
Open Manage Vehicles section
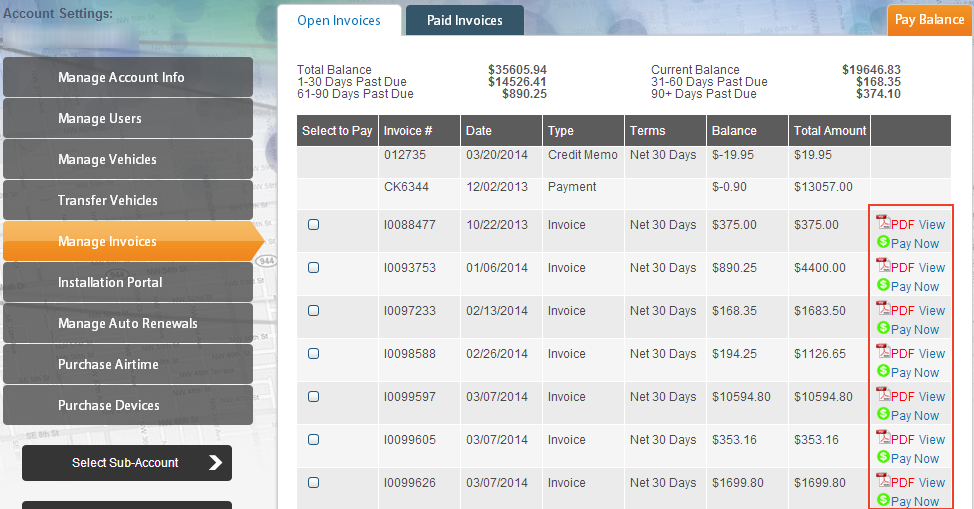click(128, 159)
